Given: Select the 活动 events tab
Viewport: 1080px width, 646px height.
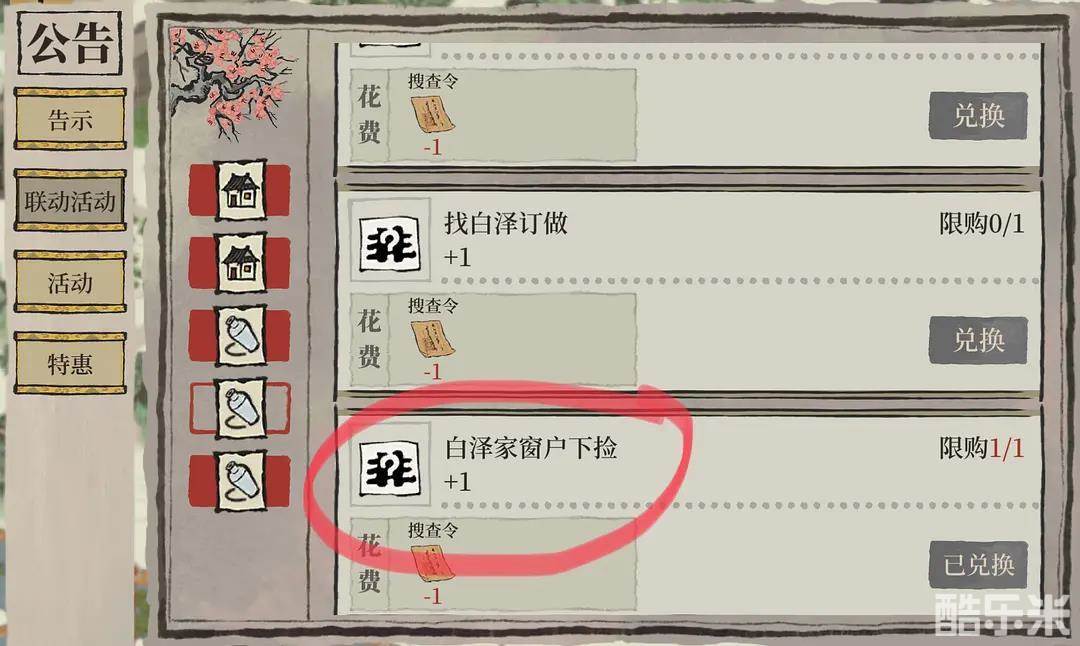Looking at the screenshot, I should click(70, 282).
